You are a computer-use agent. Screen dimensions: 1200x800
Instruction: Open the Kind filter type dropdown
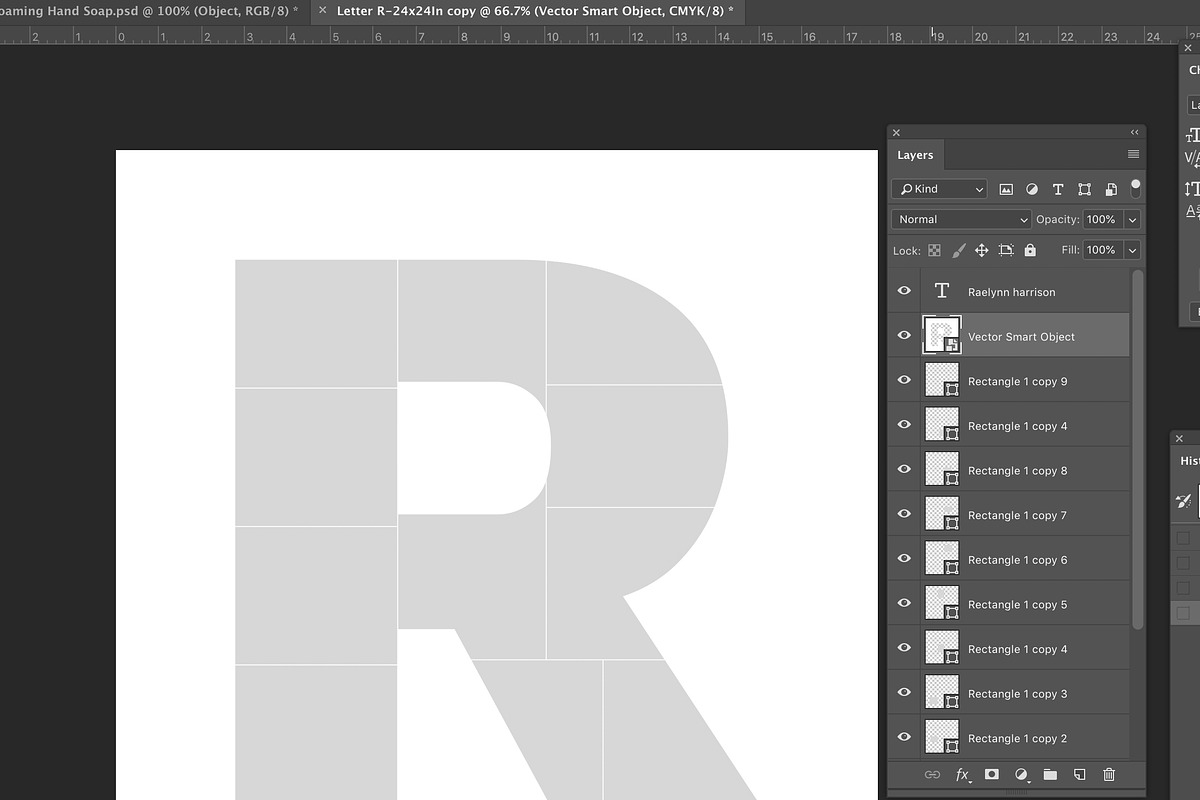click(x=939, y=189)
